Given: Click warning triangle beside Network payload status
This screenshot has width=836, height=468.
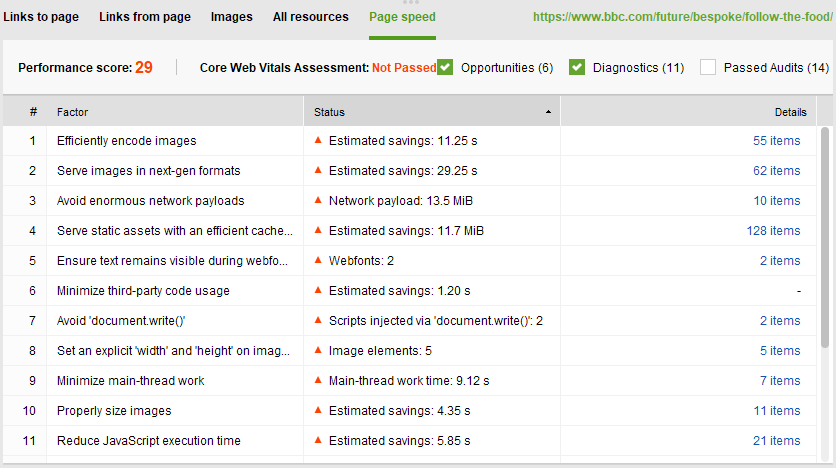Looking at the screenshot, I should coord(318,200).
